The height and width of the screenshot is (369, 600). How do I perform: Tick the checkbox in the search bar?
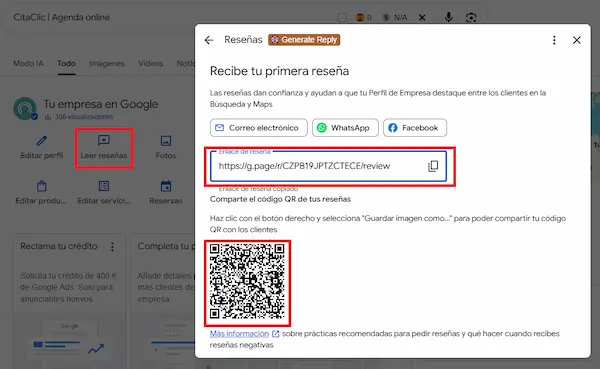342,18
